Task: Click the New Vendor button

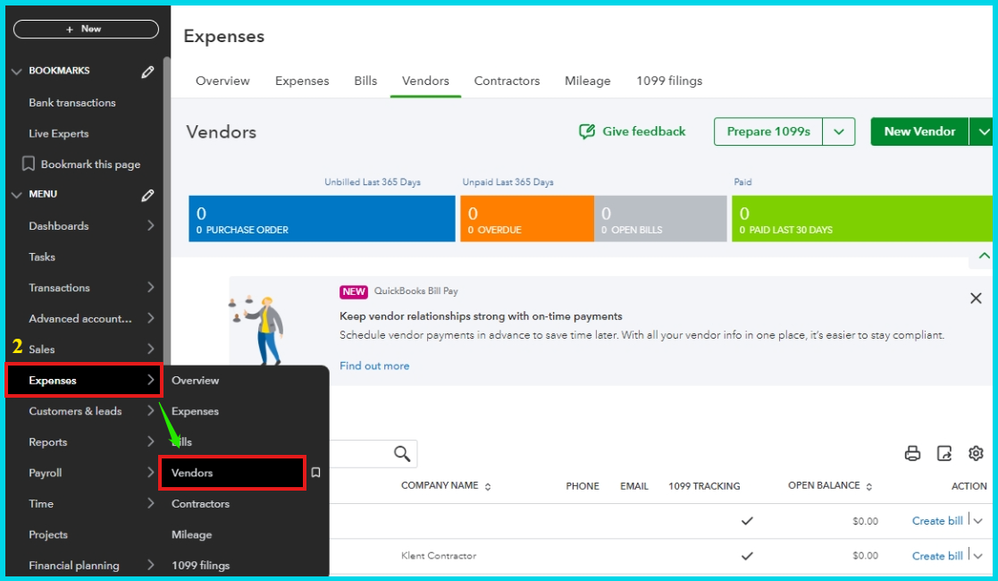Action: pyautogui.click(x=920, y=132)
